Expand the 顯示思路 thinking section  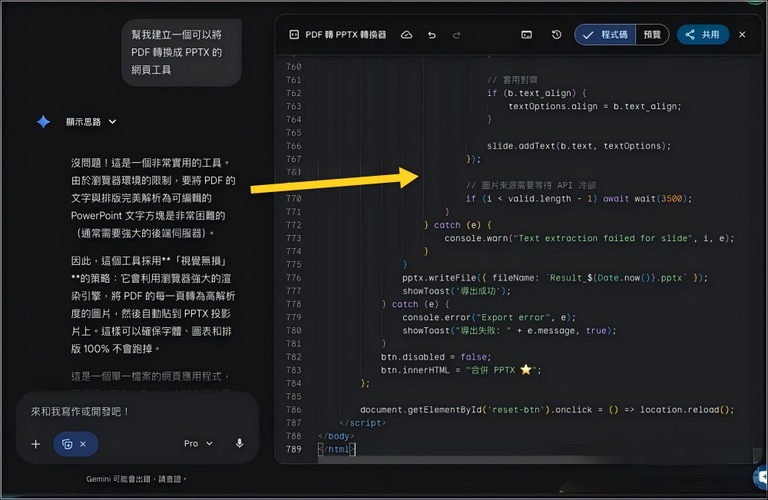[x=91, y=121]
